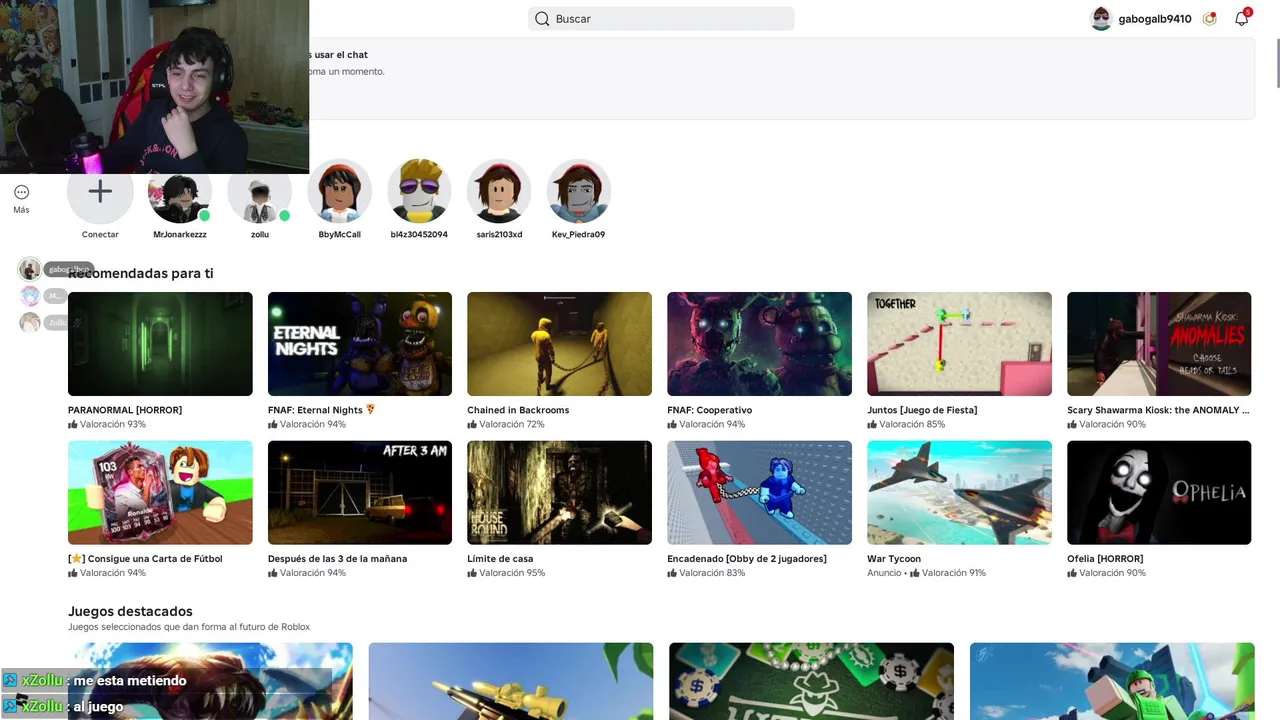
Task: Click the search magnifier icon
Action: 542,19
